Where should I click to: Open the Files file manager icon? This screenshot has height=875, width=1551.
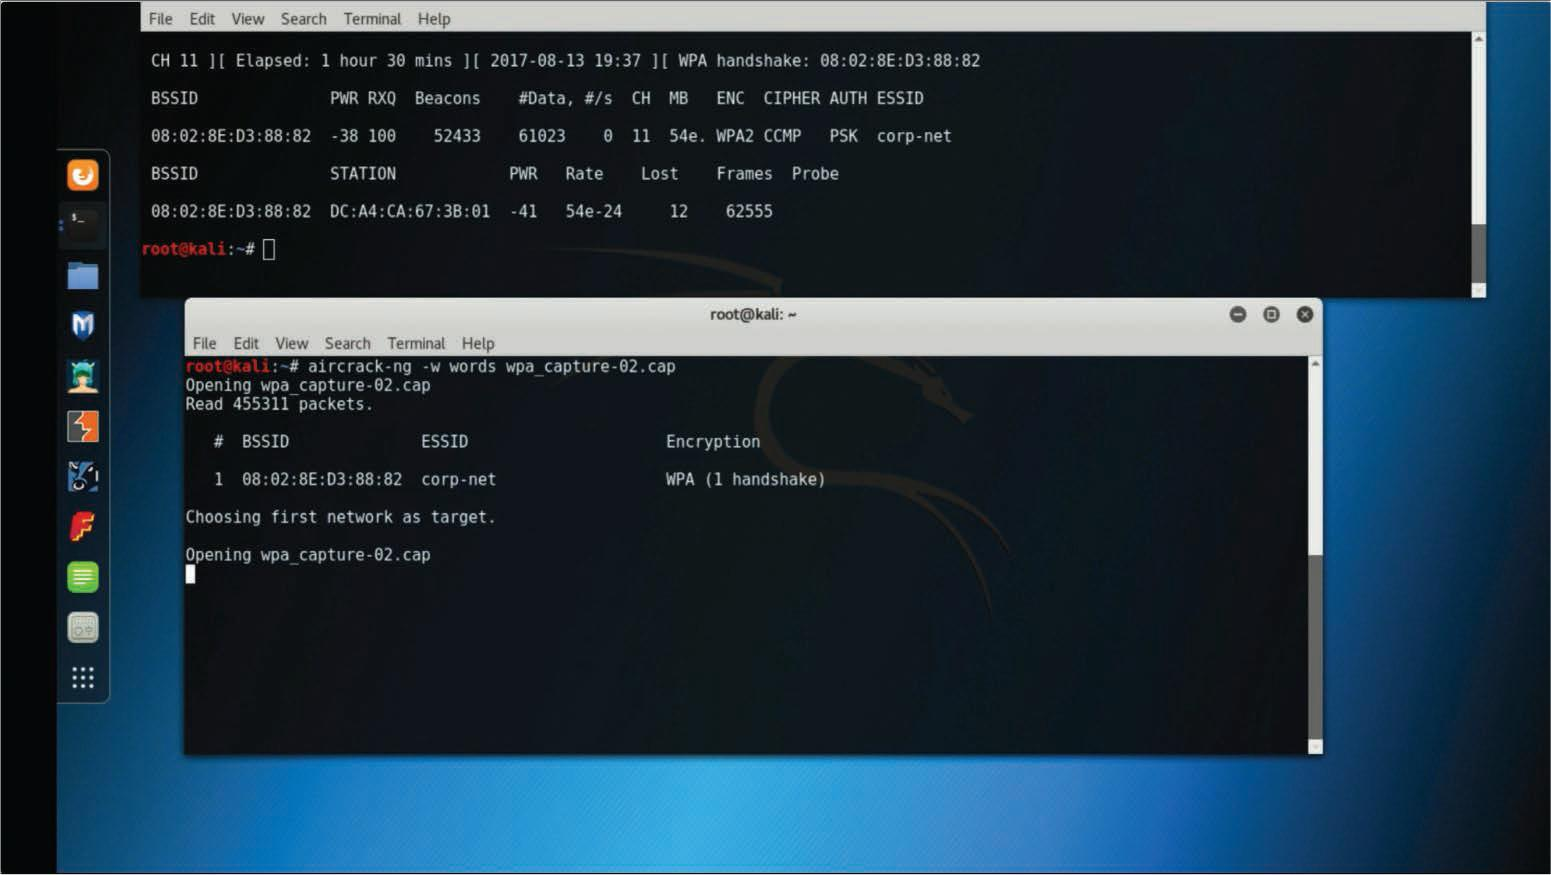[x=82, y=276]
